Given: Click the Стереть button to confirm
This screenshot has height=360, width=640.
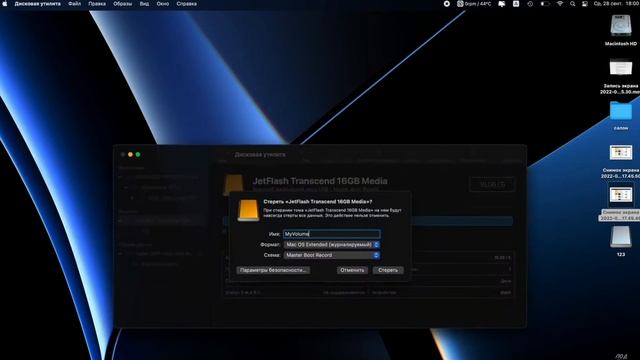Looking at the screenshot, I should point(388,270).
